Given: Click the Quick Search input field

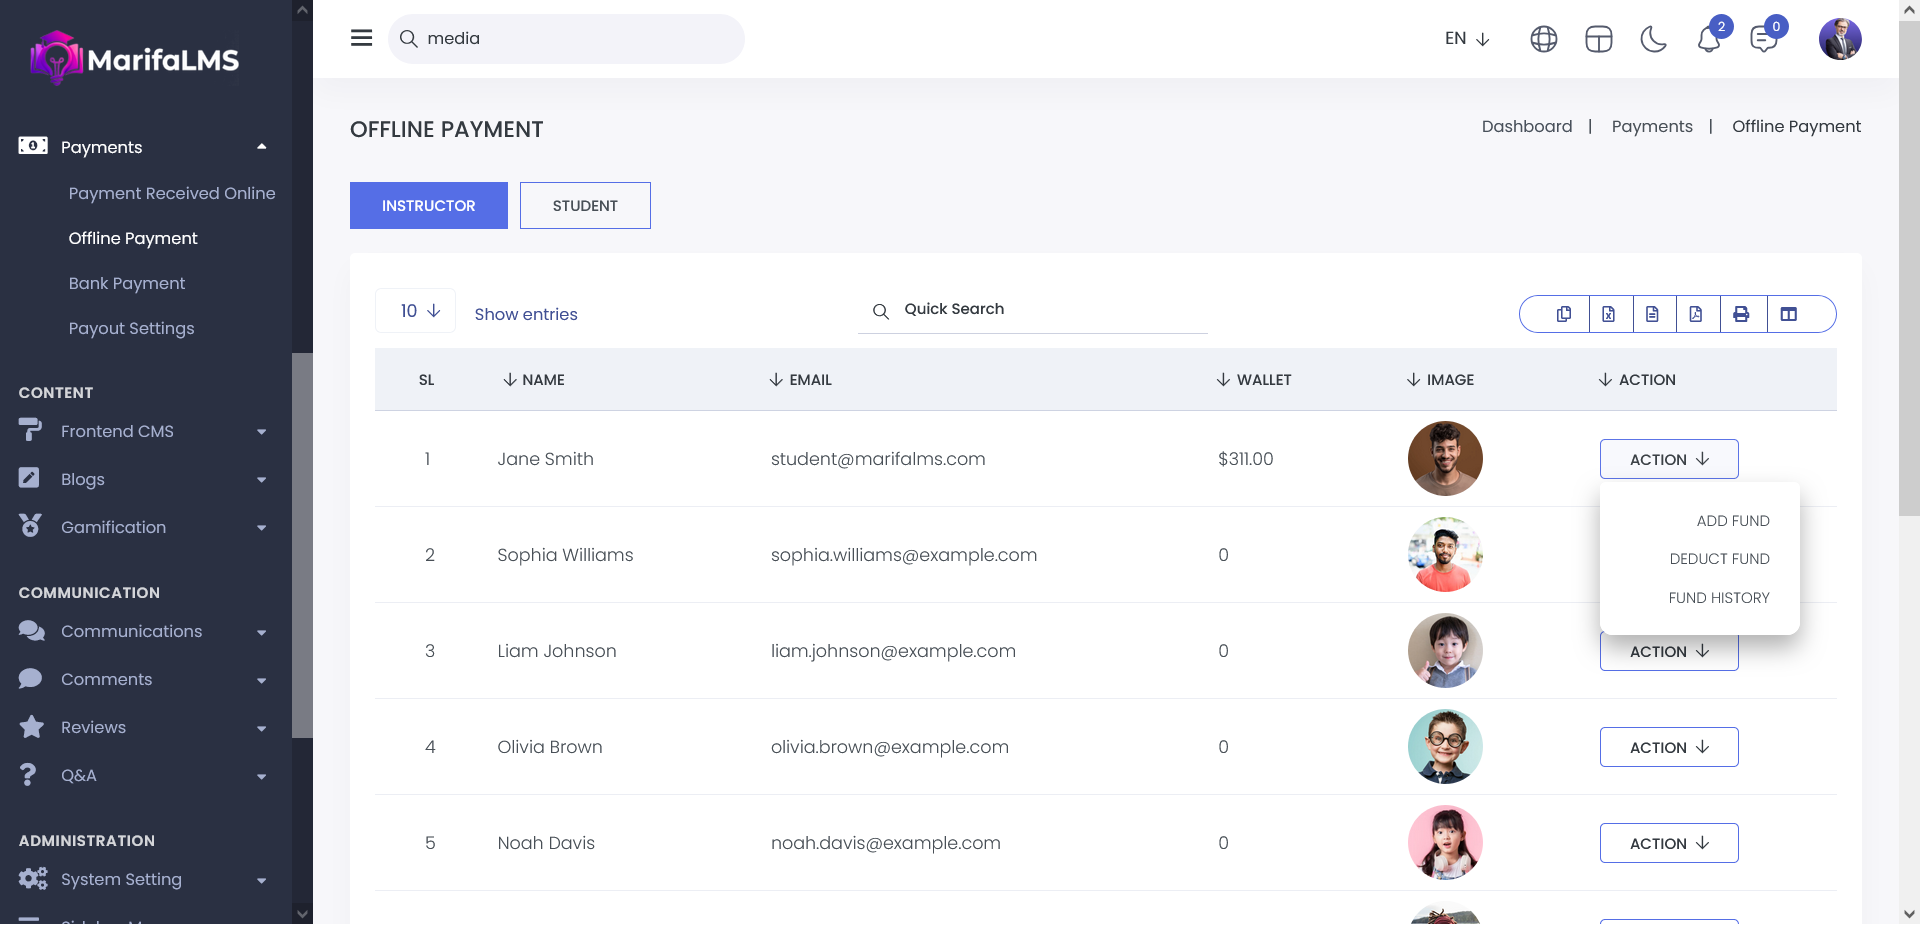Looking at the screenshot, I should click(1050, 310).
